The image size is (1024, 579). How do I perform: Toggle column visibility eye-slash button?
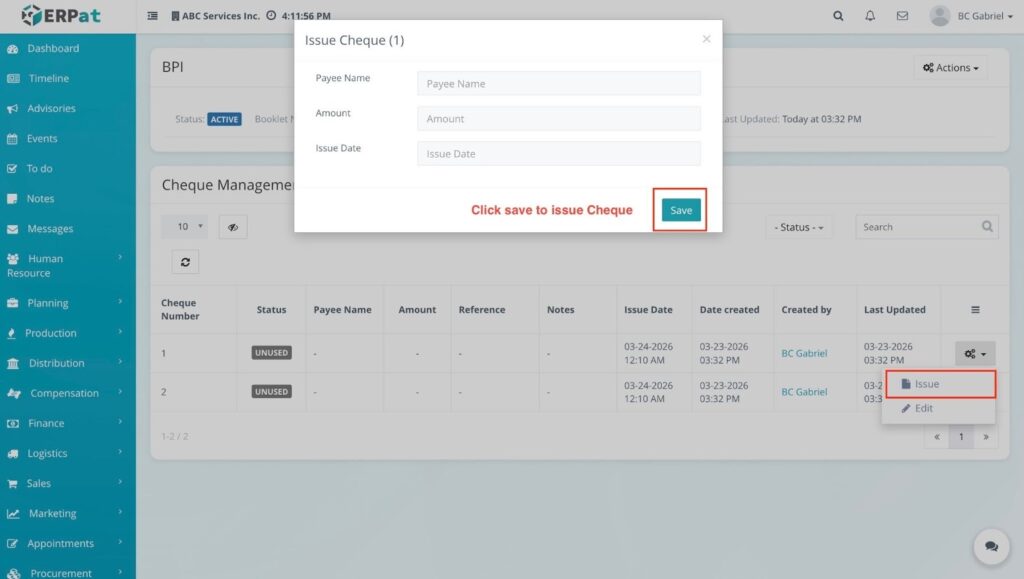point(232,227)
